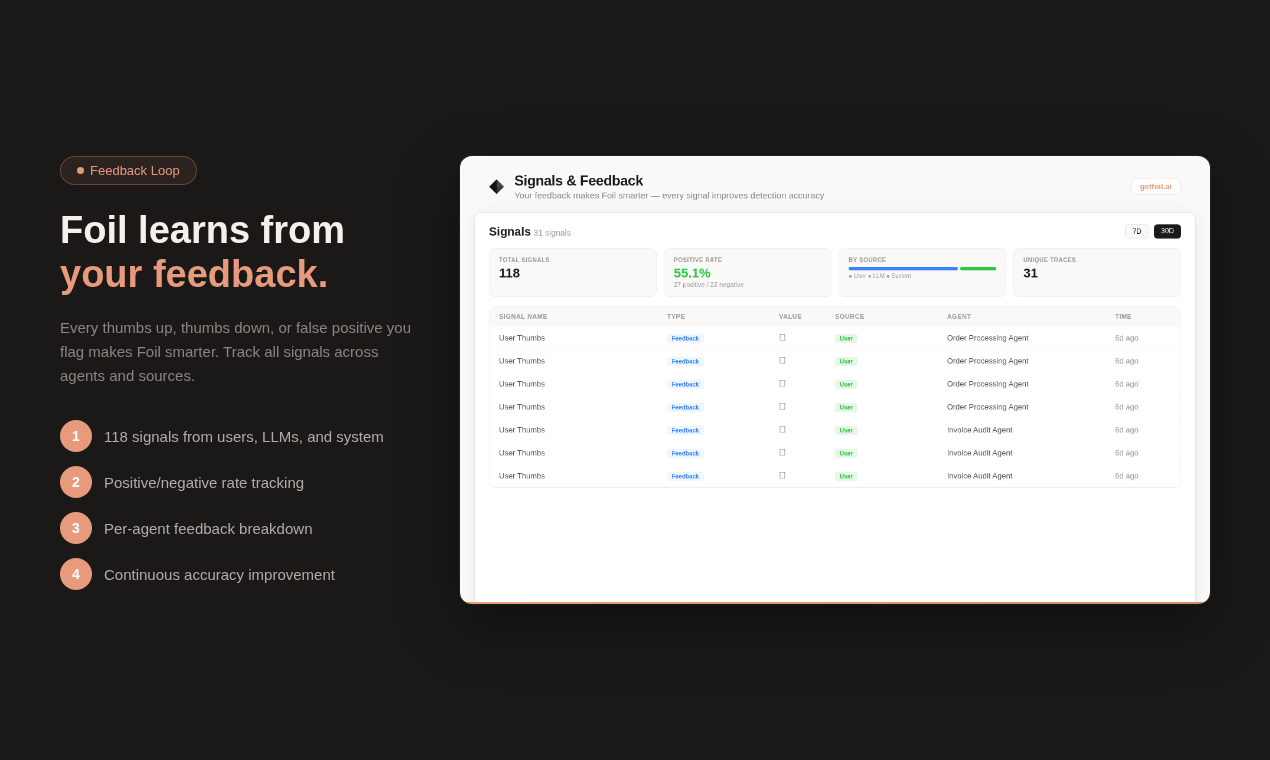The image size is (1270, 760).
Task: Click the Foil diamond logo icon
Action: (x=496, y=186)
